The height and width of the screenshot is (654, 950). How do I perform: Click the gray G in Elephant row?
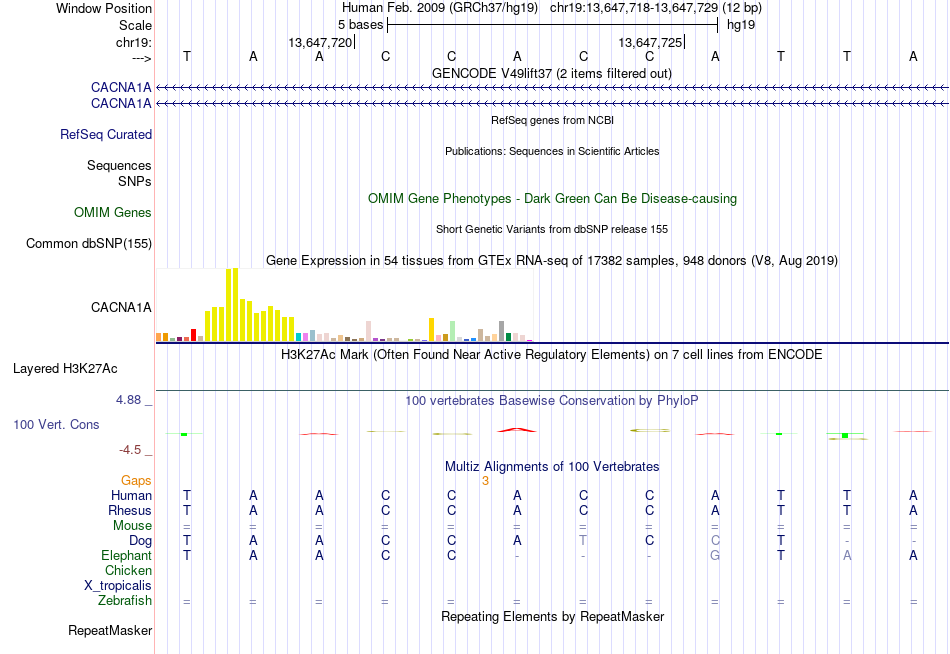click(715, 555)
